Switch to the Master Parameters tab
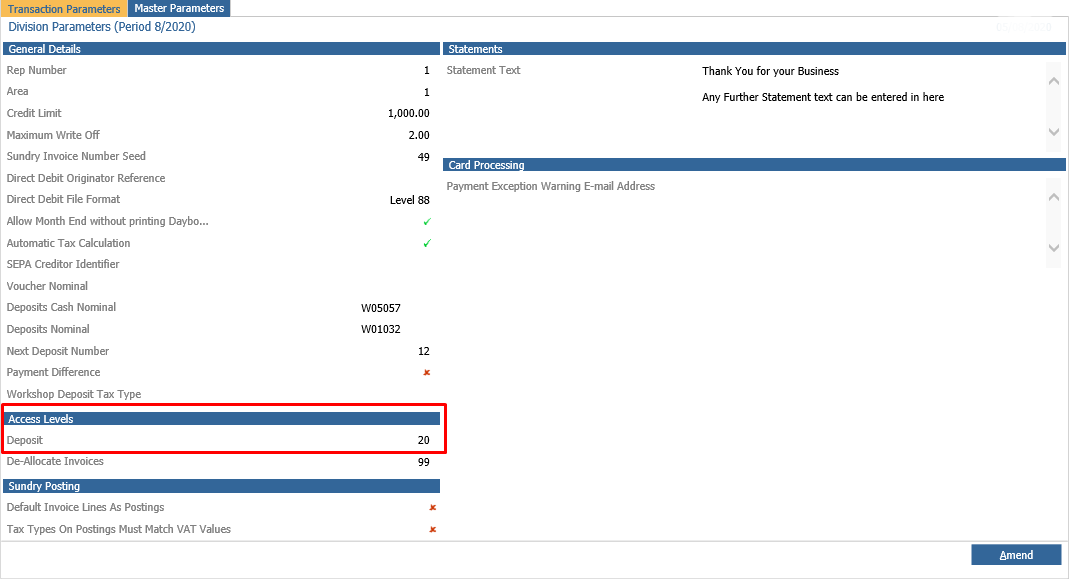This screenshot has width=1072, height=583. click(x=179, y=7)
